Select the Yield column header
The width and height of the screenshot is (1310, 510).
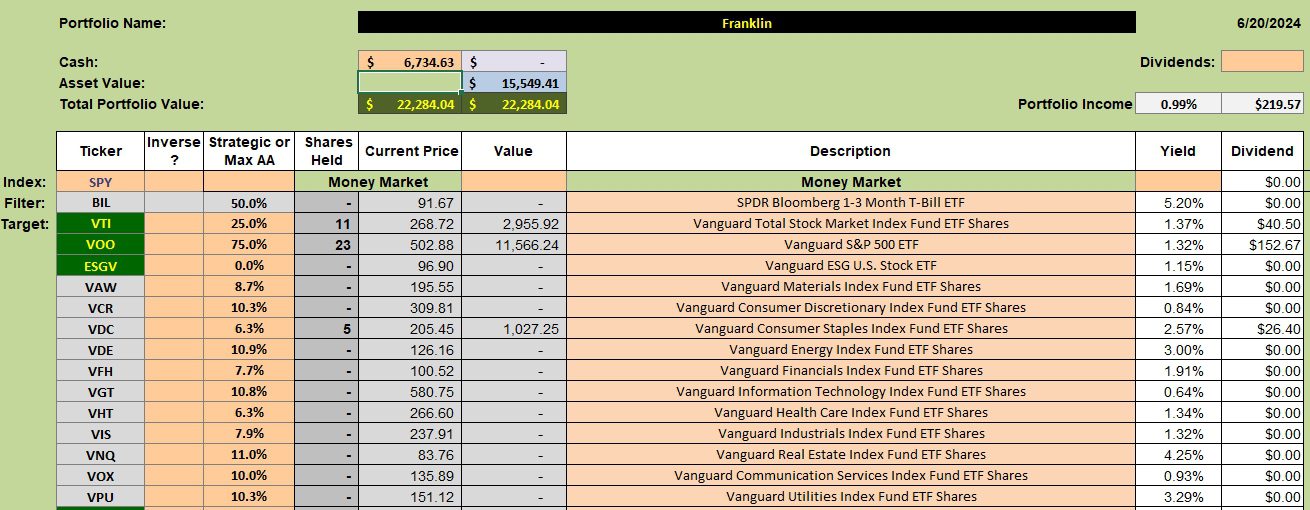(1178, 151)
